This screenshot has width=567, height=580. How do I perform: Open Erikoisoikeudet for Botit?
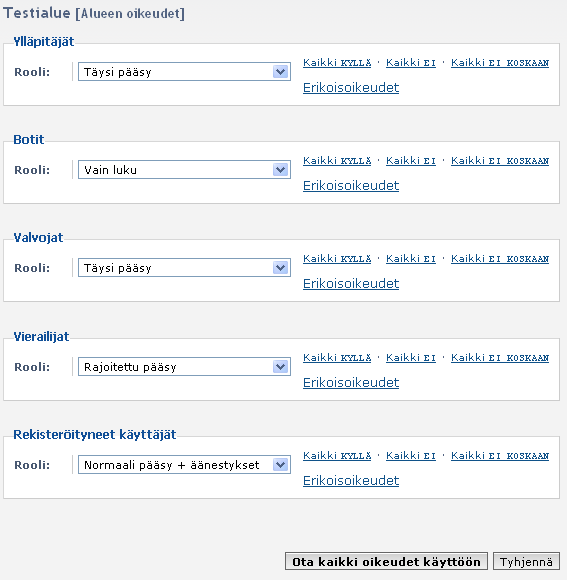351,186
